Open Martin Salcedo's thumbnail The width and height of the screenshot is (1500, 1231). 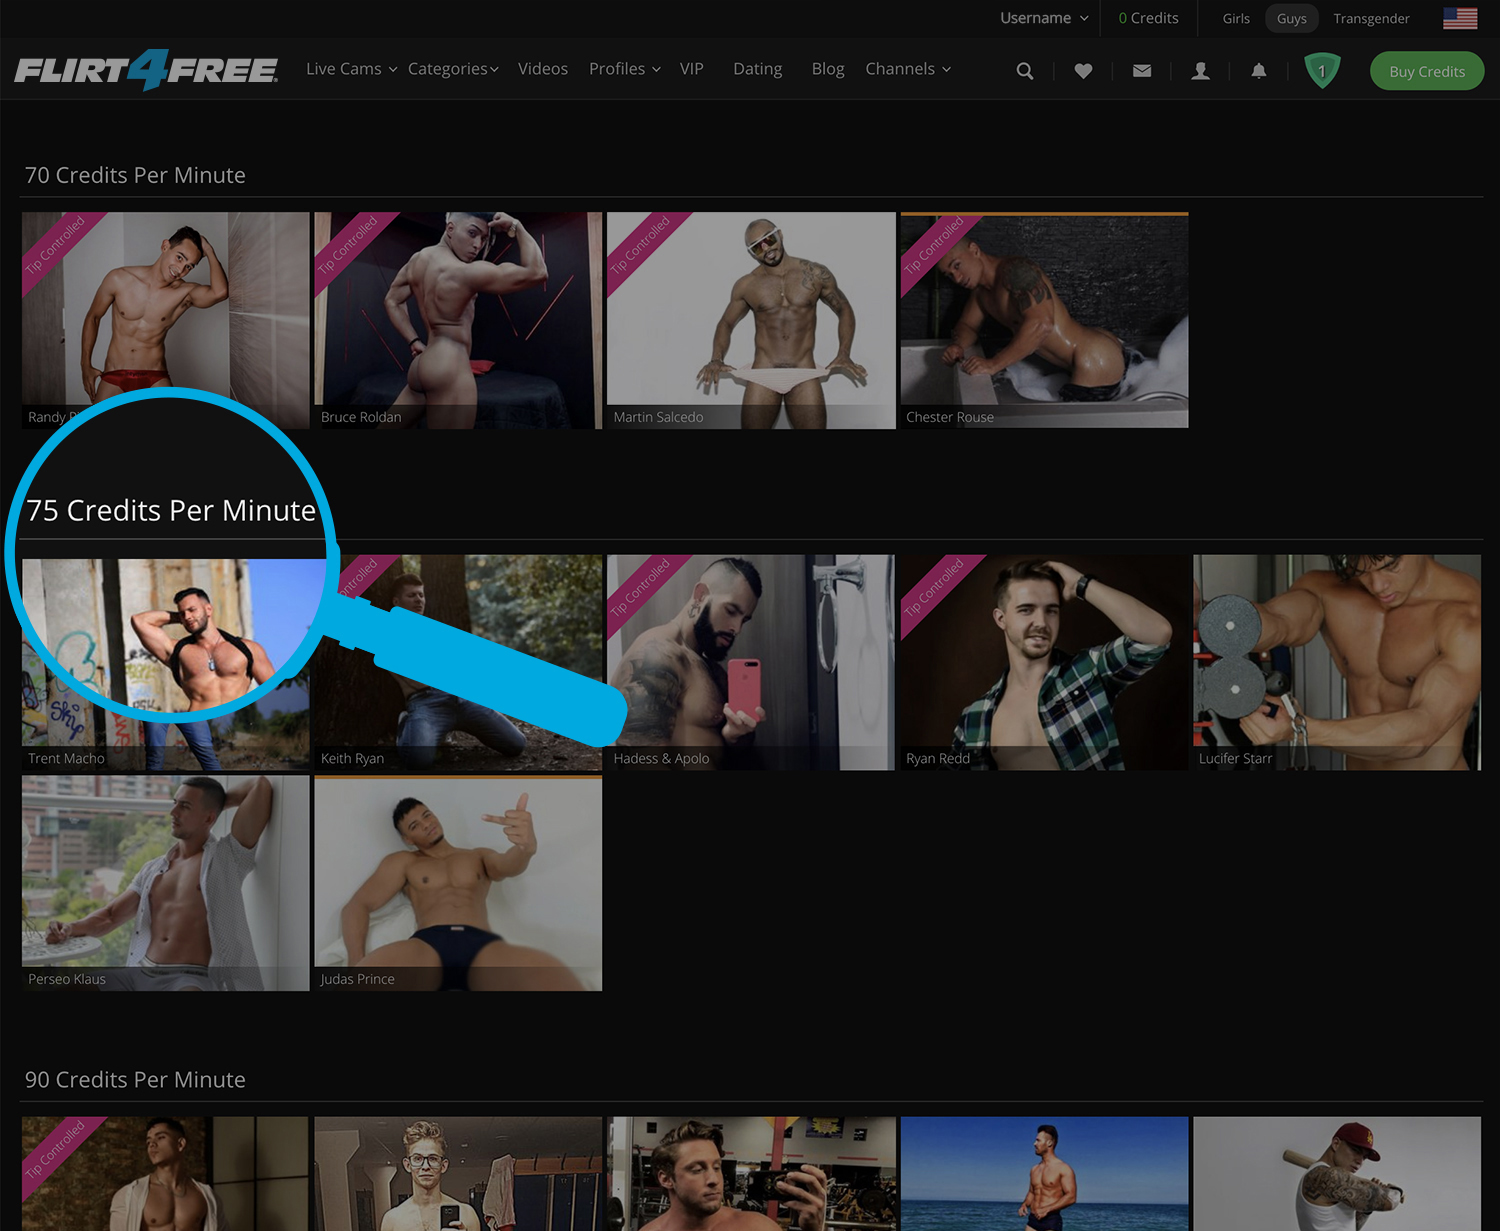[751, 320]
